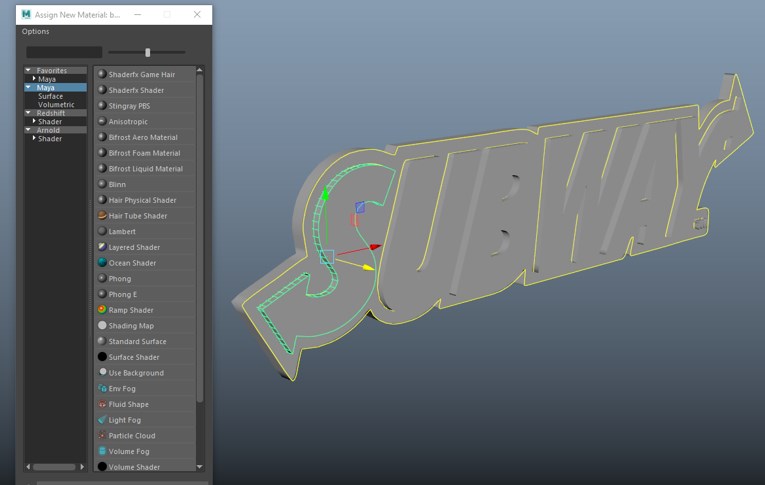Select the Shading Map icon
765x485 pixels.
(102, 325)
